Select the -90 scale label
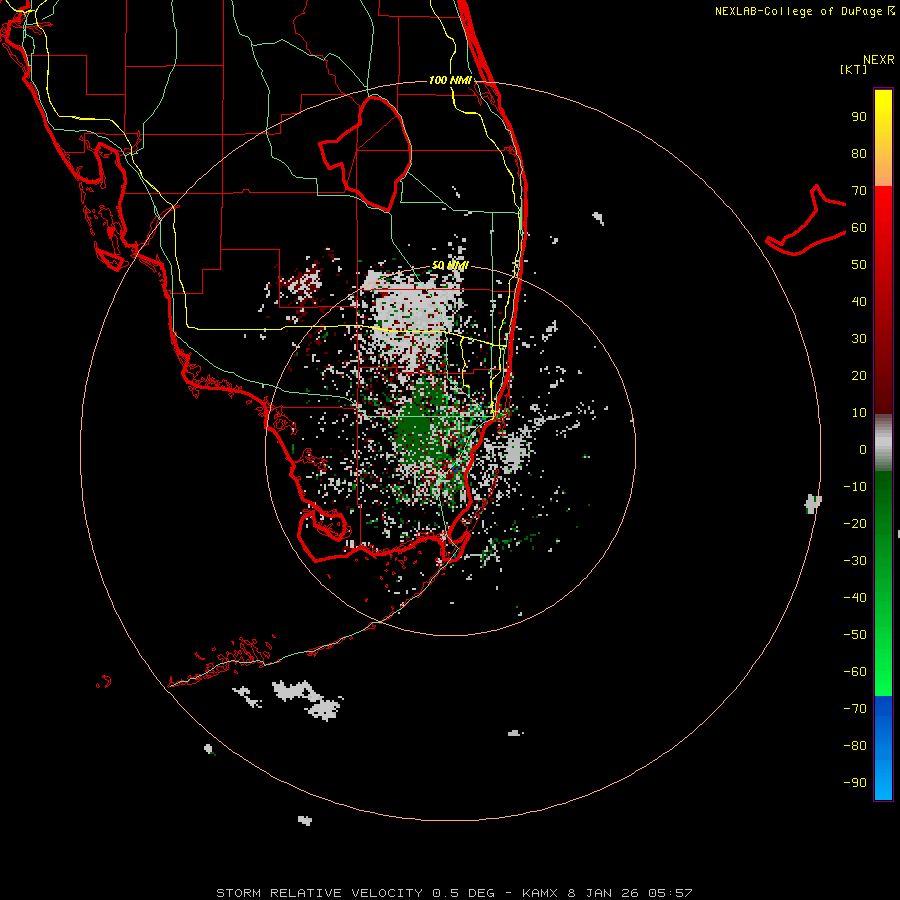This screenshot has height=900, width=900. coord(855,783)
